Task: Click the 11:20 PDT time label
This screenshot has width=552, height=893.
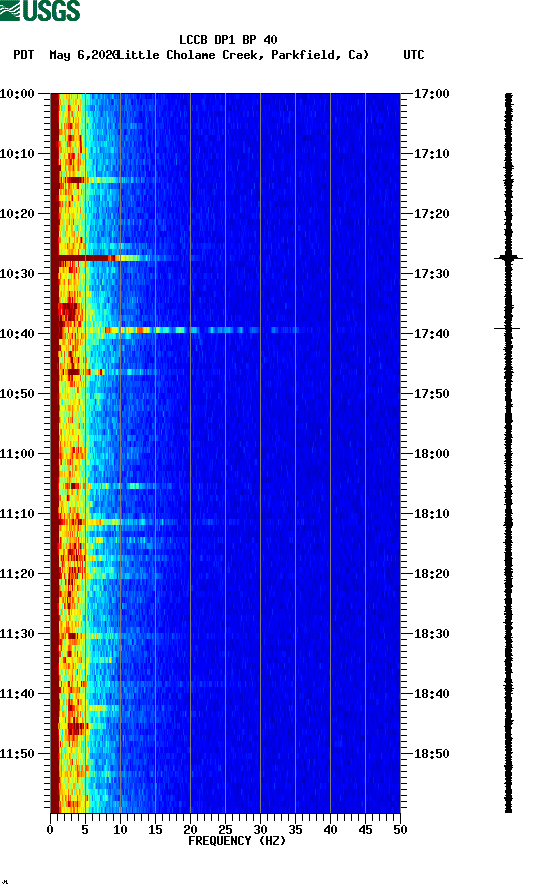Action: pos(17,574)
